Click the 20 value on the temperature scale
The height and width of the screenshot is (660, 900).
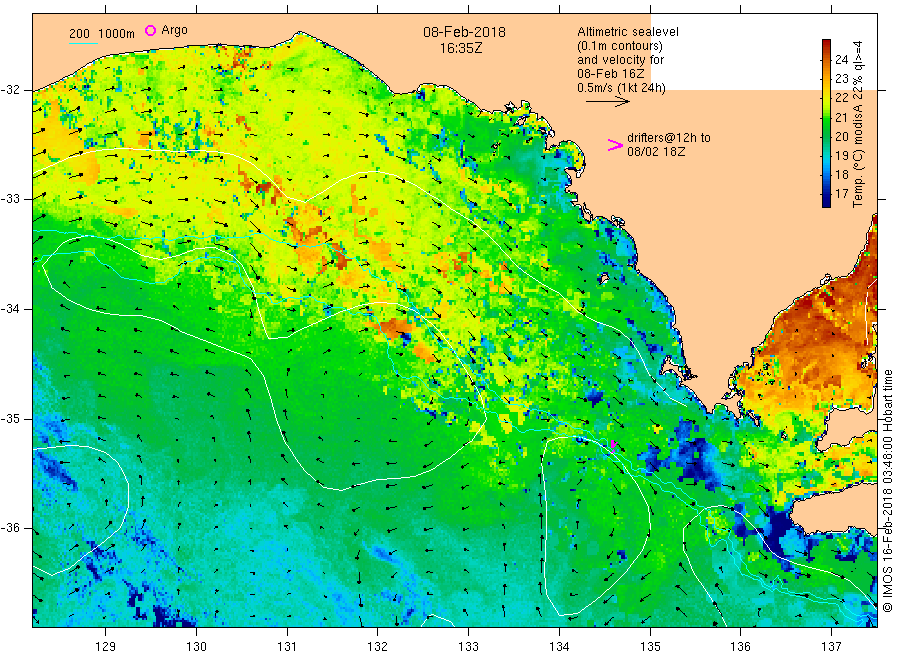coord(841,136)
